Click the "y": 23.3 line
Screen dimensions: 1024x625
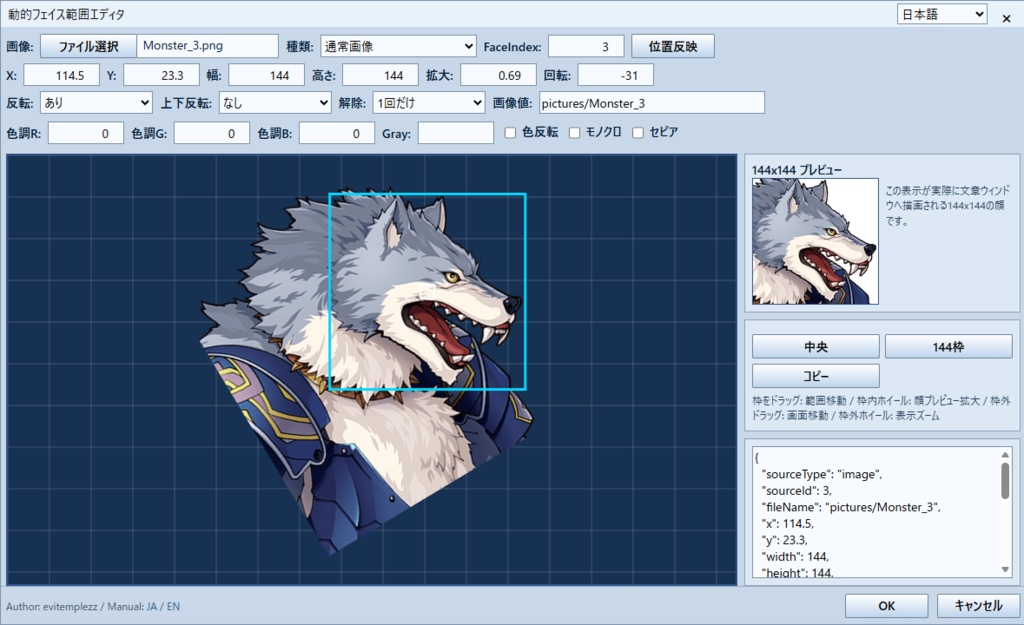coord(784,540)
